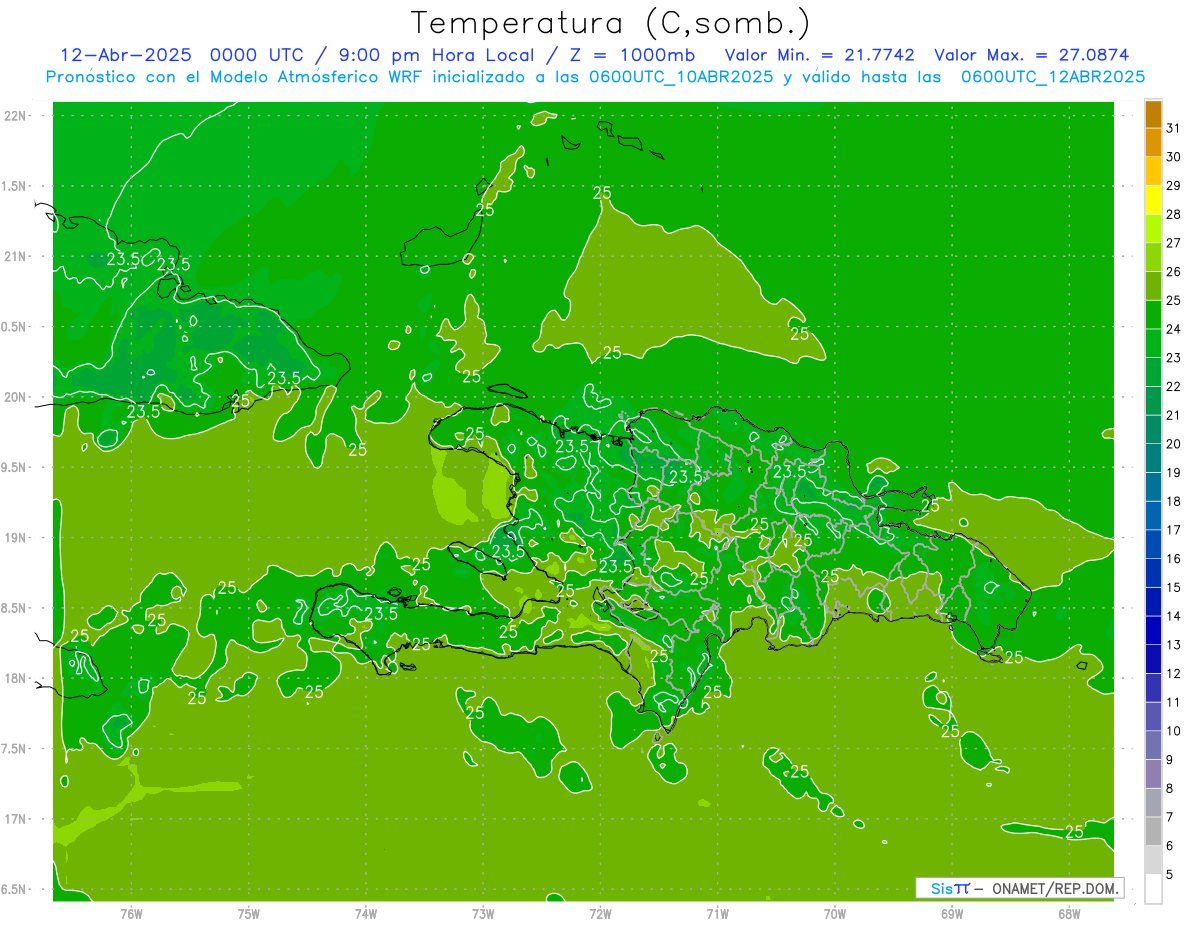The image size is (1200, 927).
Task: Click the "9" label on color scale
Action: [1170, 760]
